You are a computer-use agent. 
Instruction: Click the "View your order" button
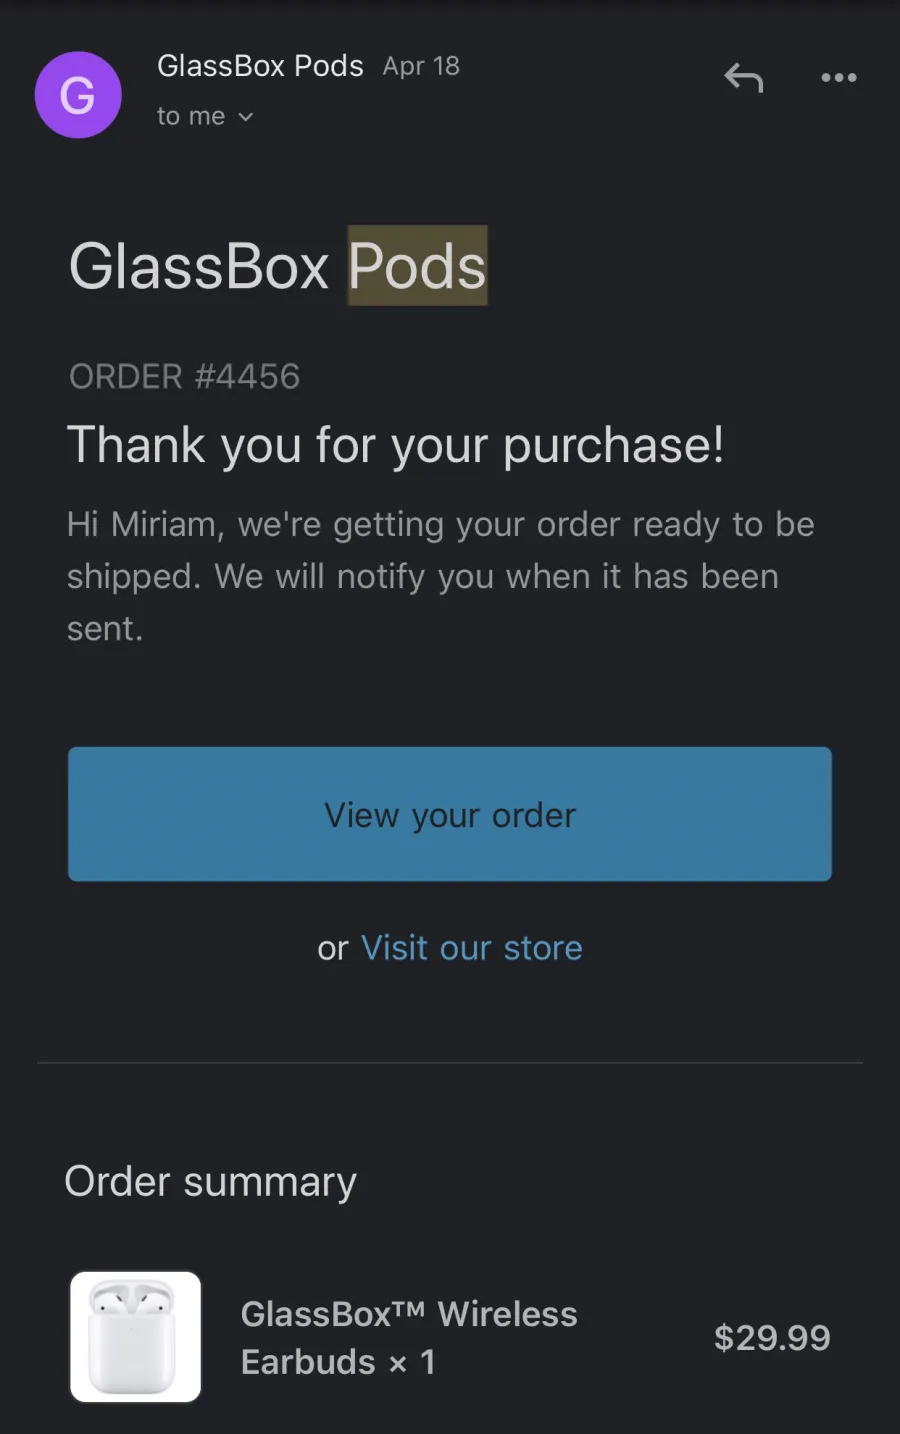(x=450, y=814)
